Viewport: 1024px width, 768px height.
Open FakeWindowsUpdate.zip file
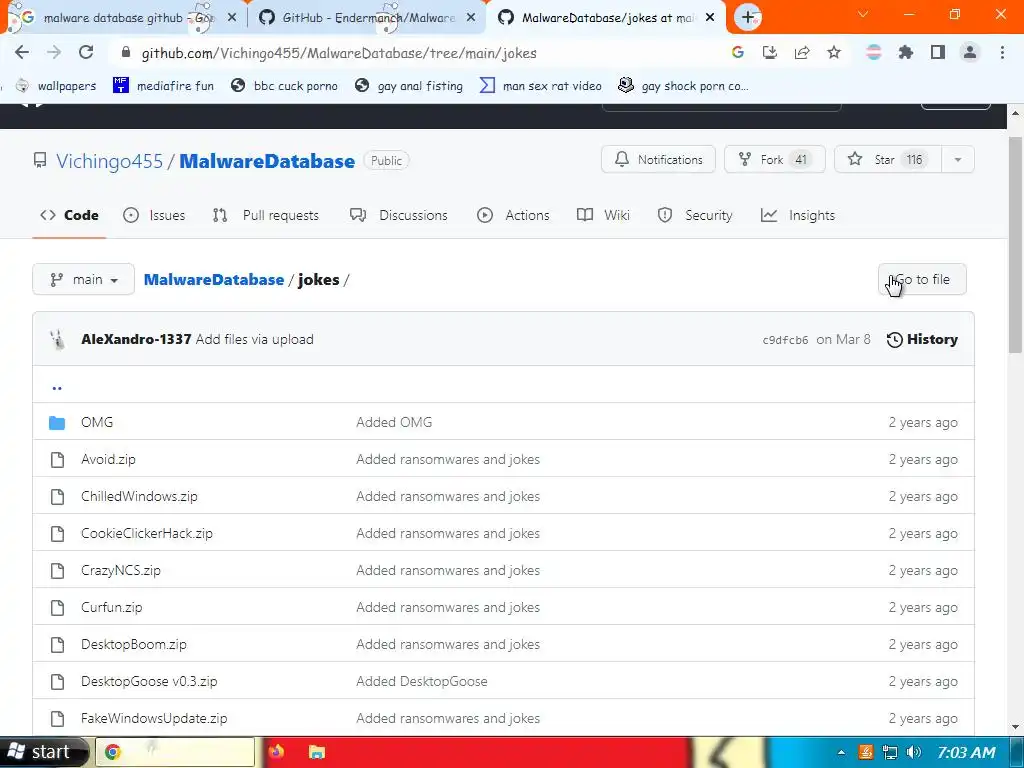(154, 718)
